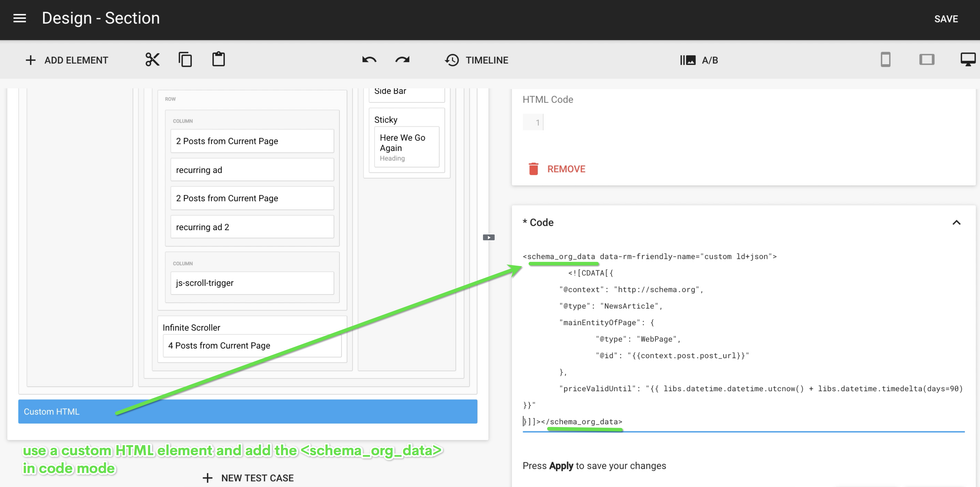Undo the last change

pyautogui.click(x=369, y=60)
